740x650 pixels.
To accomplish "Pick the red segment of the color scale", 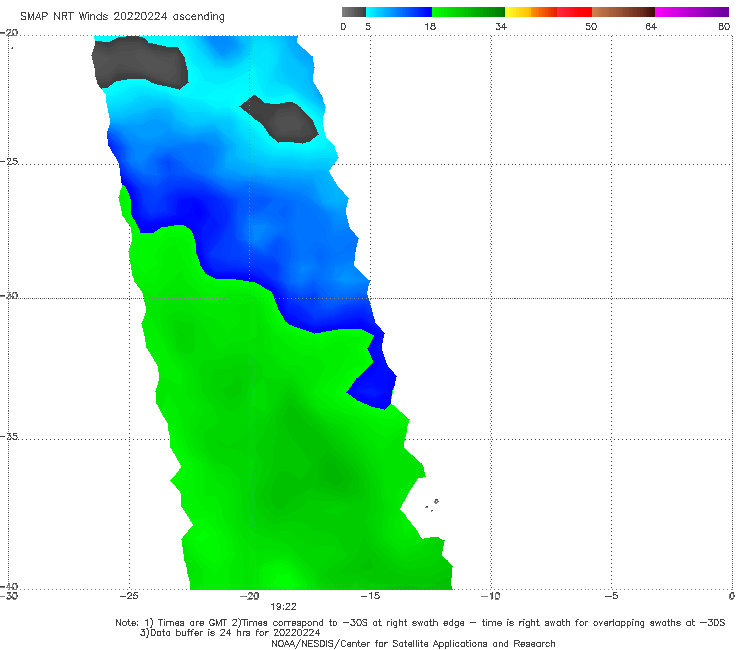I will point(574,12).
